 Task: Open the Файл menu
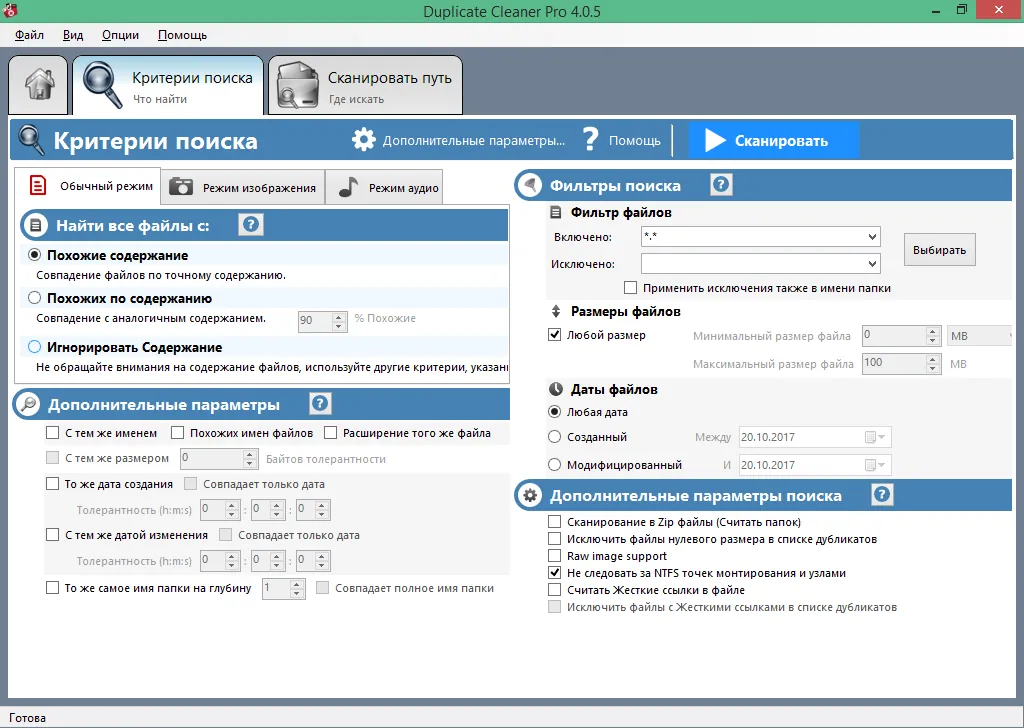pyautogui.click(x=29, y=35)
